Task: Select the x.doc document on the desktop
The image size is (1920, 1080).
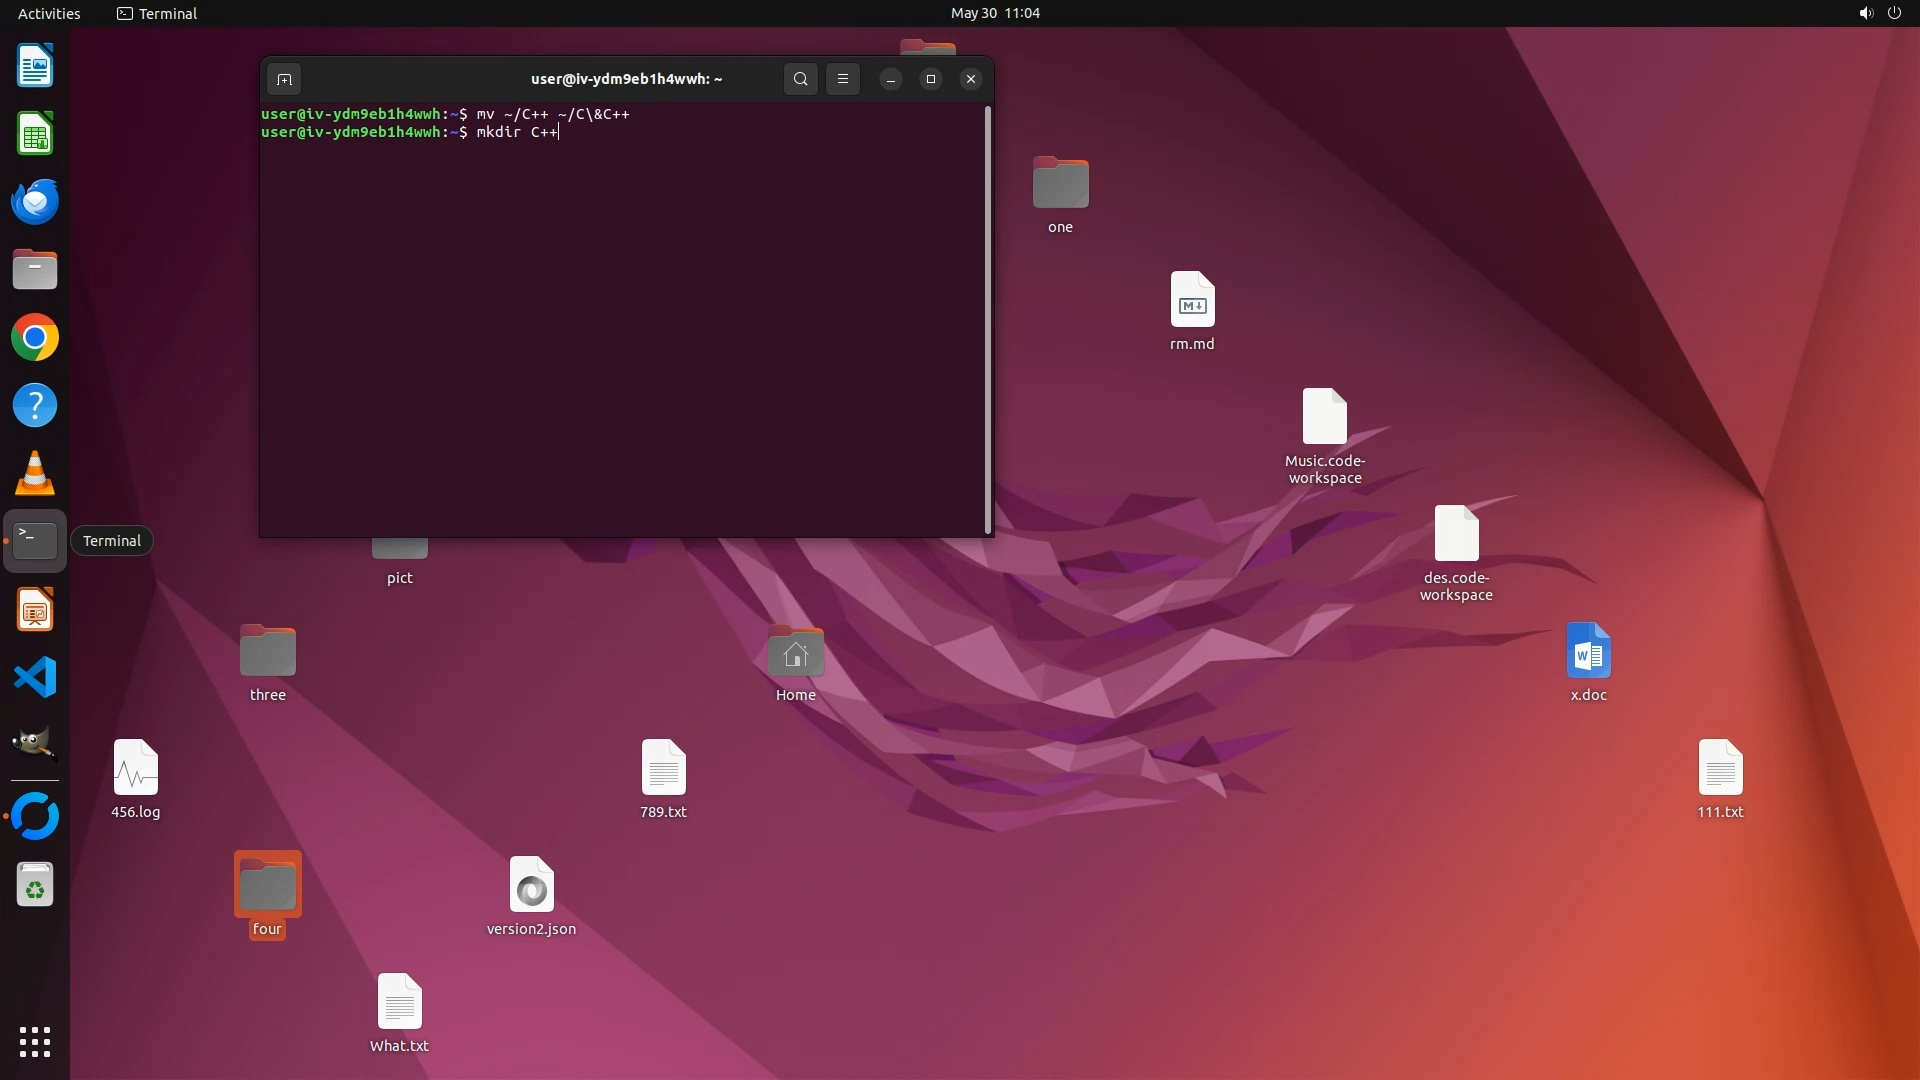Action: pyautogui.click(x=1588, y=652)
